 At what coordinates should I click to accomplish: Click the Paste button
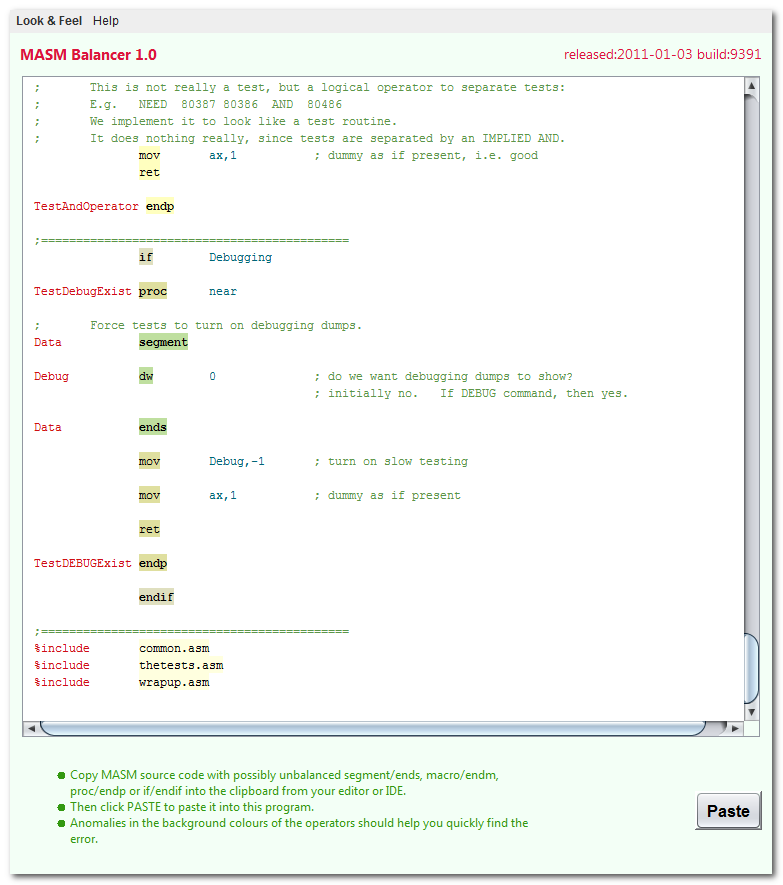point(728,810)
